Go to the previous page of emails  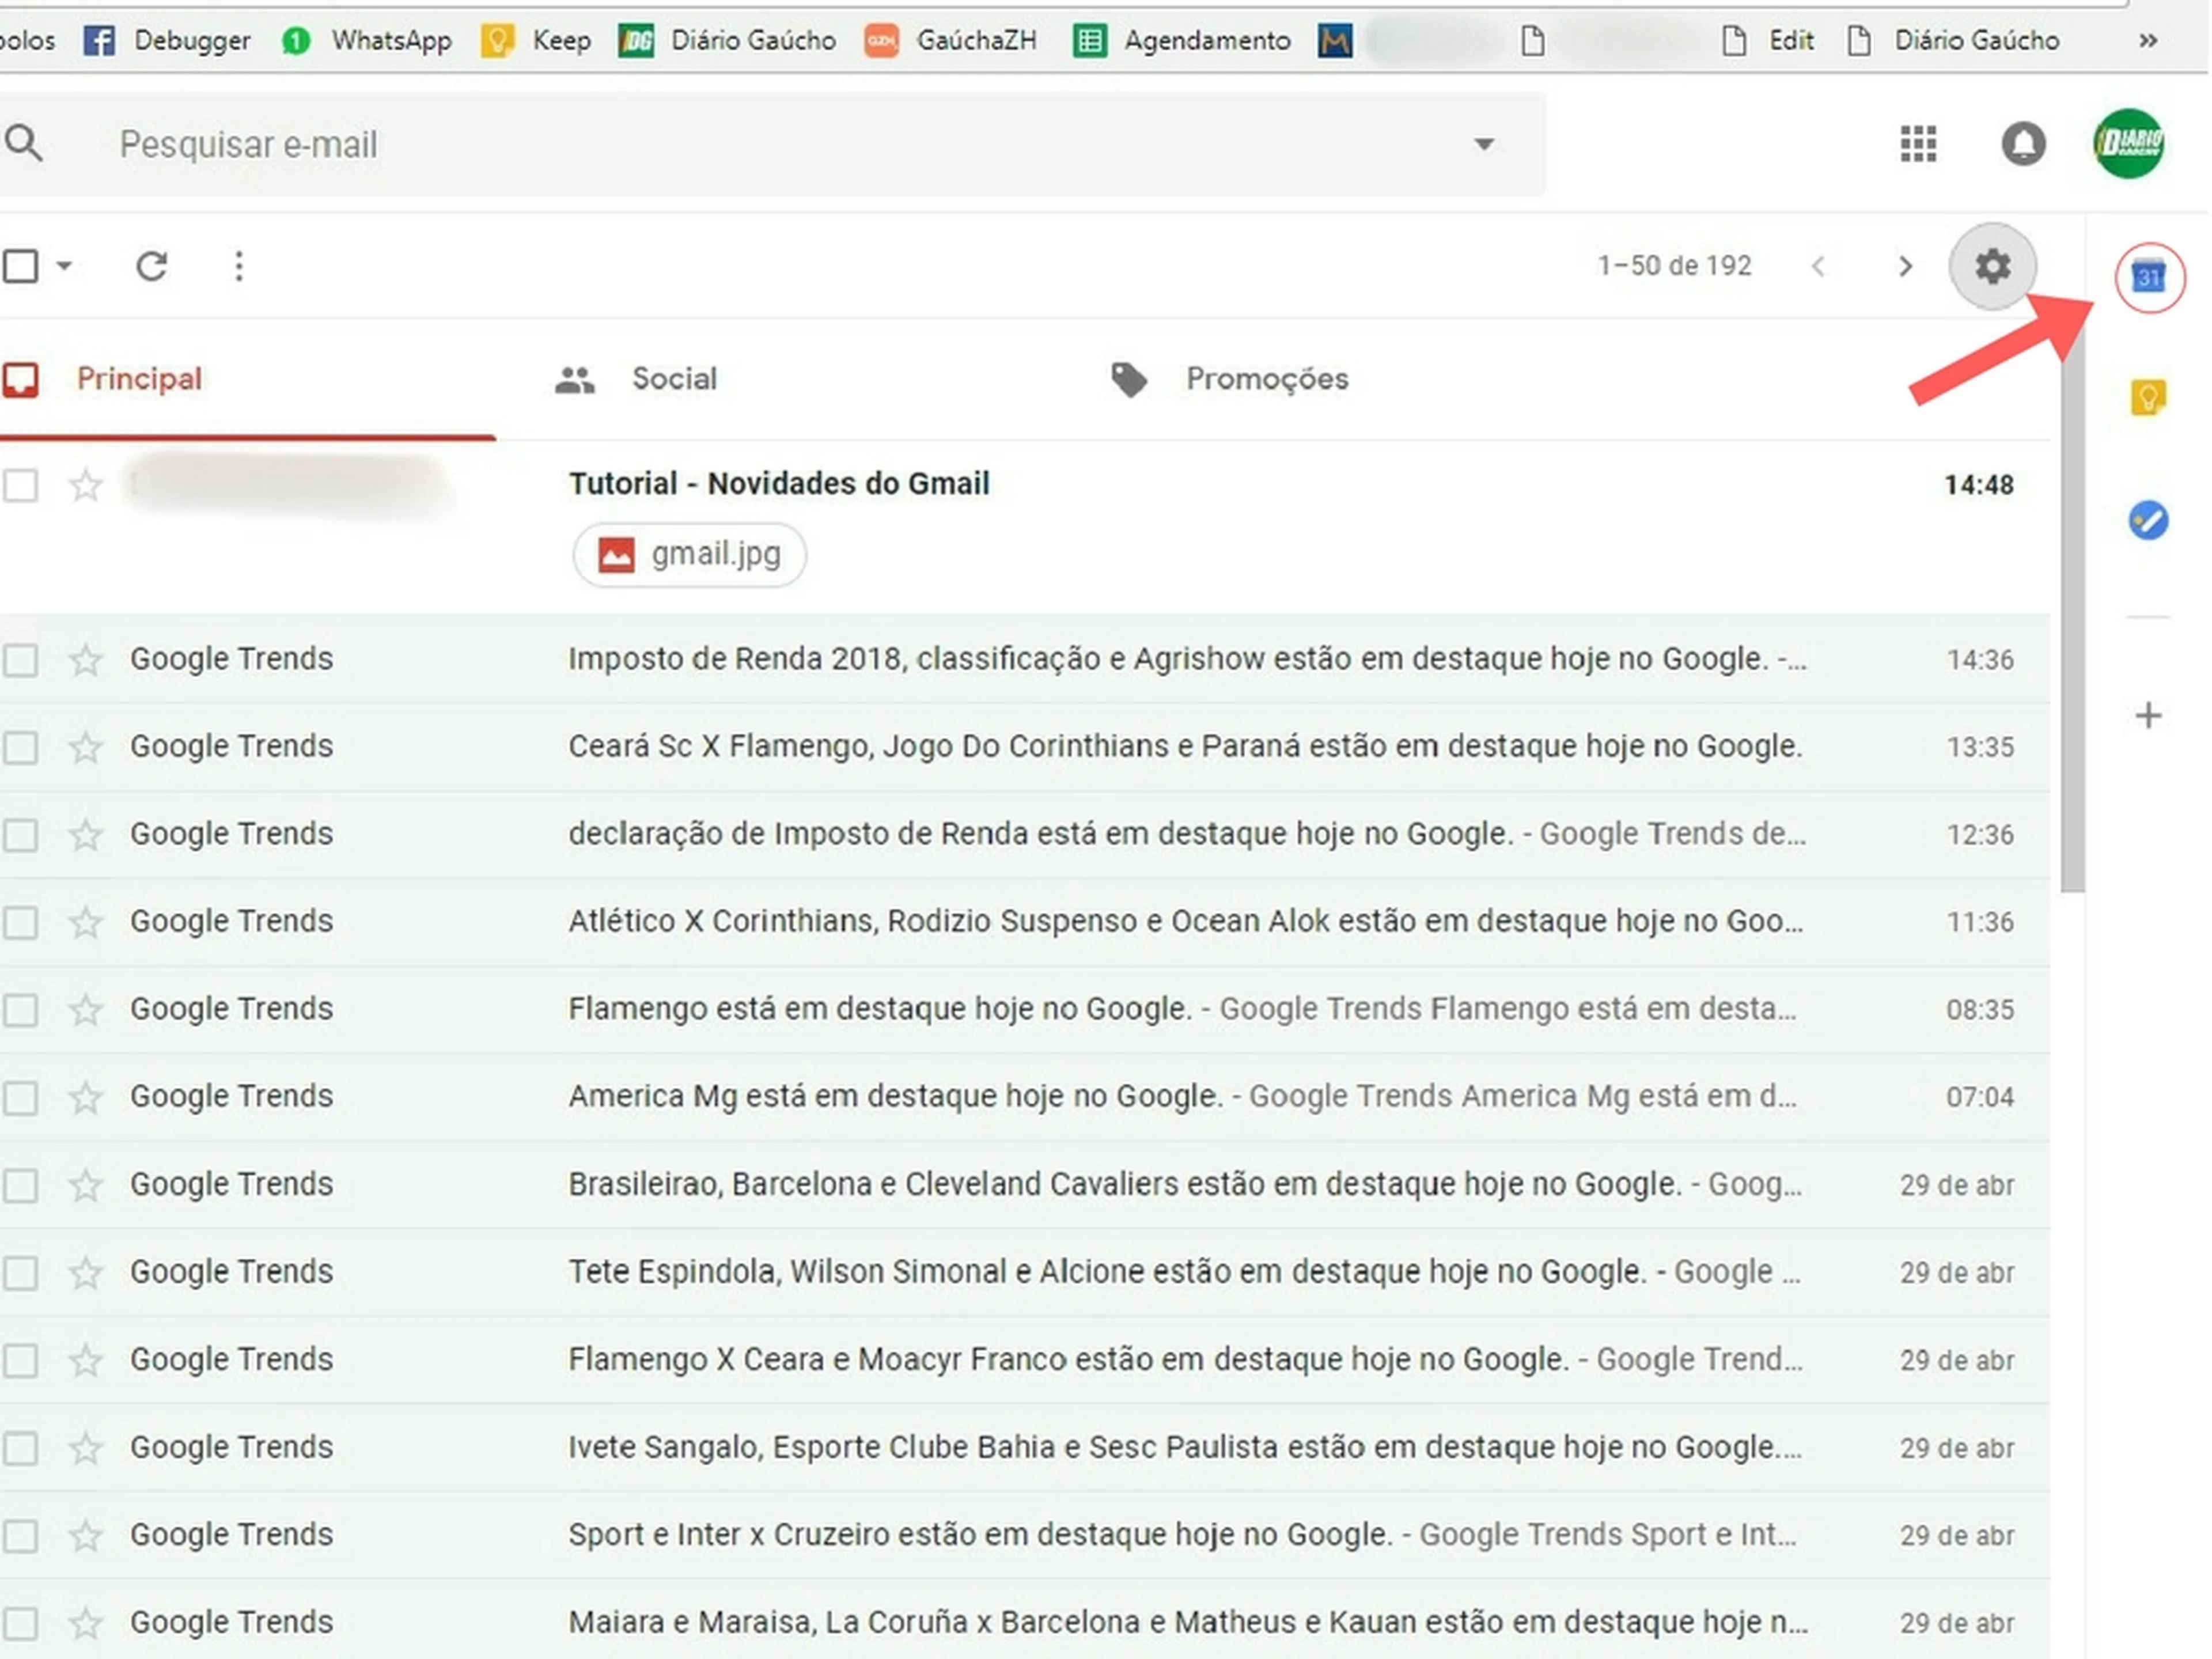1818,266
